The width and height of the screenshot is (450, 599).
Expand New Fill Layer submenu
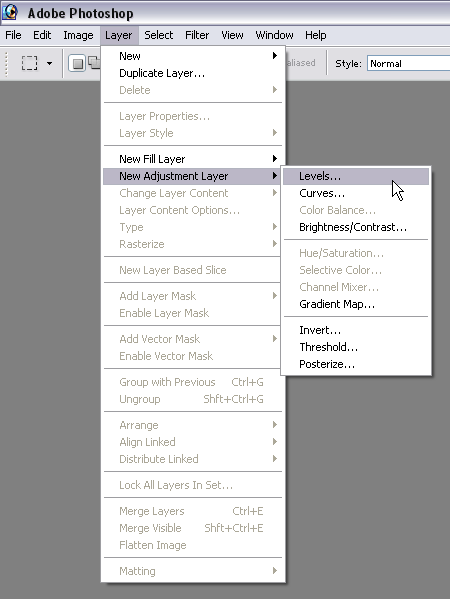[193, 159]
